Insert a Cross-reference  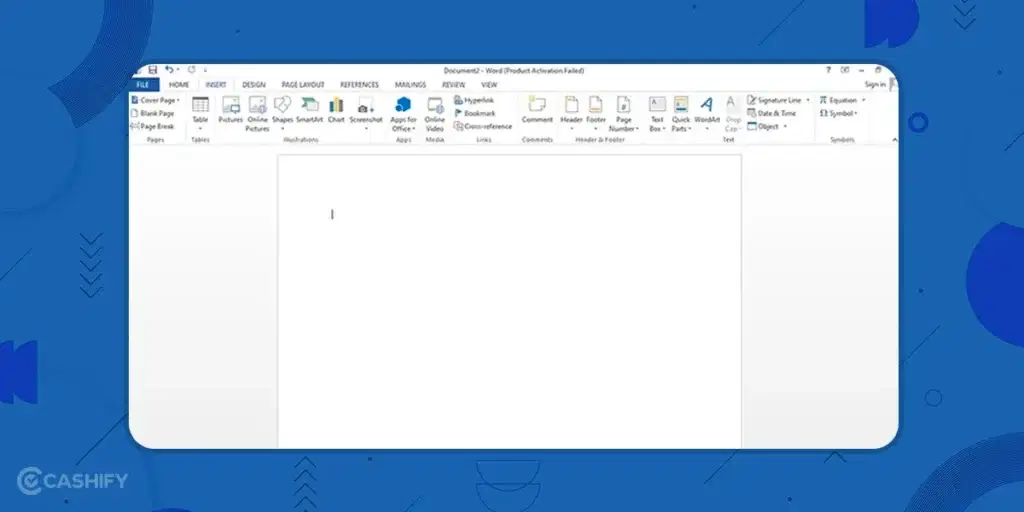pyautogui.click(x=483, y=127)
